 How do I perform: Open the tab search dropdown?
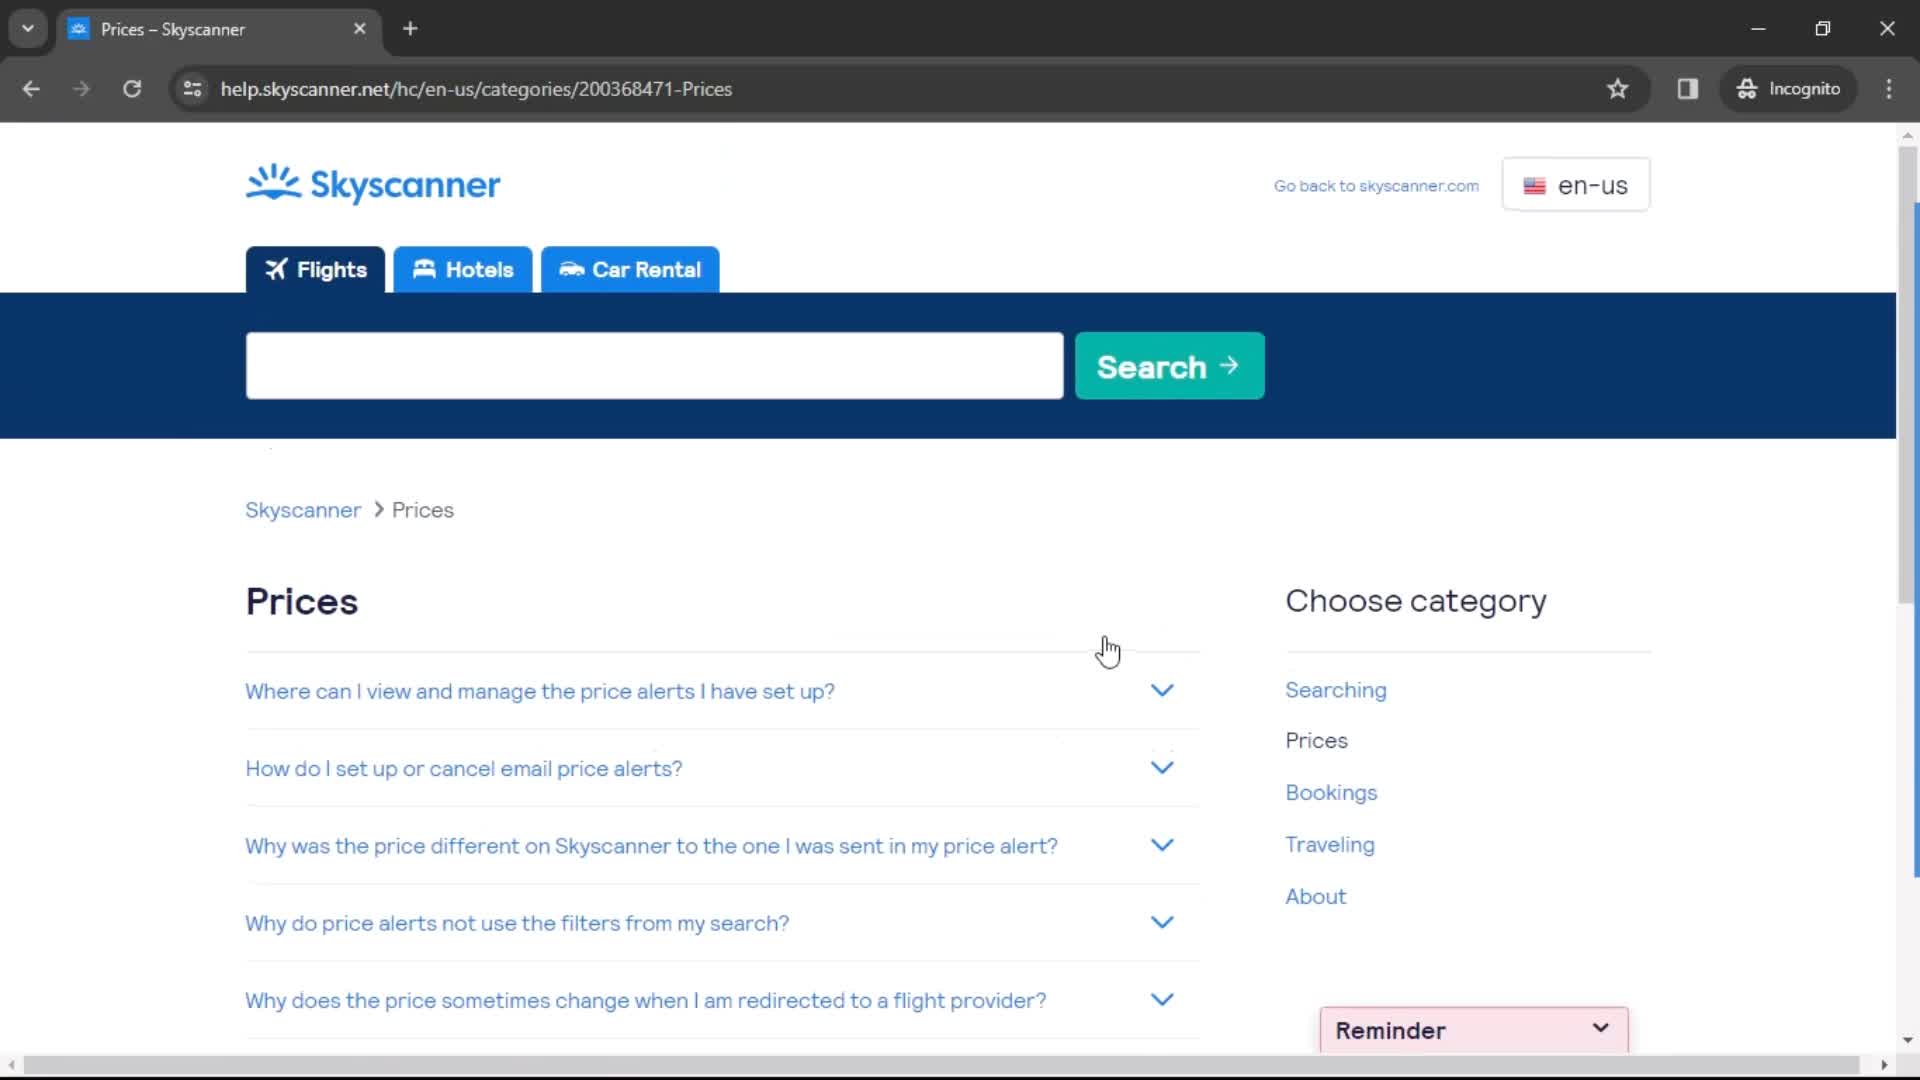pyautogui.click(x=28, y=29)
